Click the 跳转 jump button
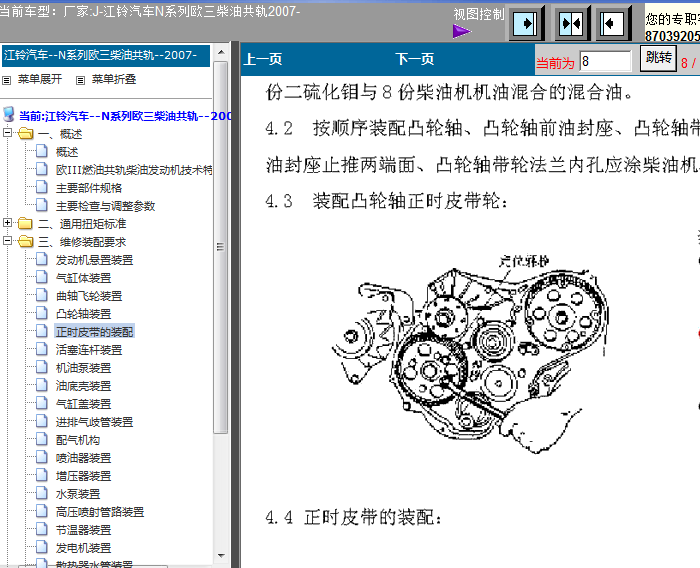Screen dimensions: 700x568 tap(658, 58)
